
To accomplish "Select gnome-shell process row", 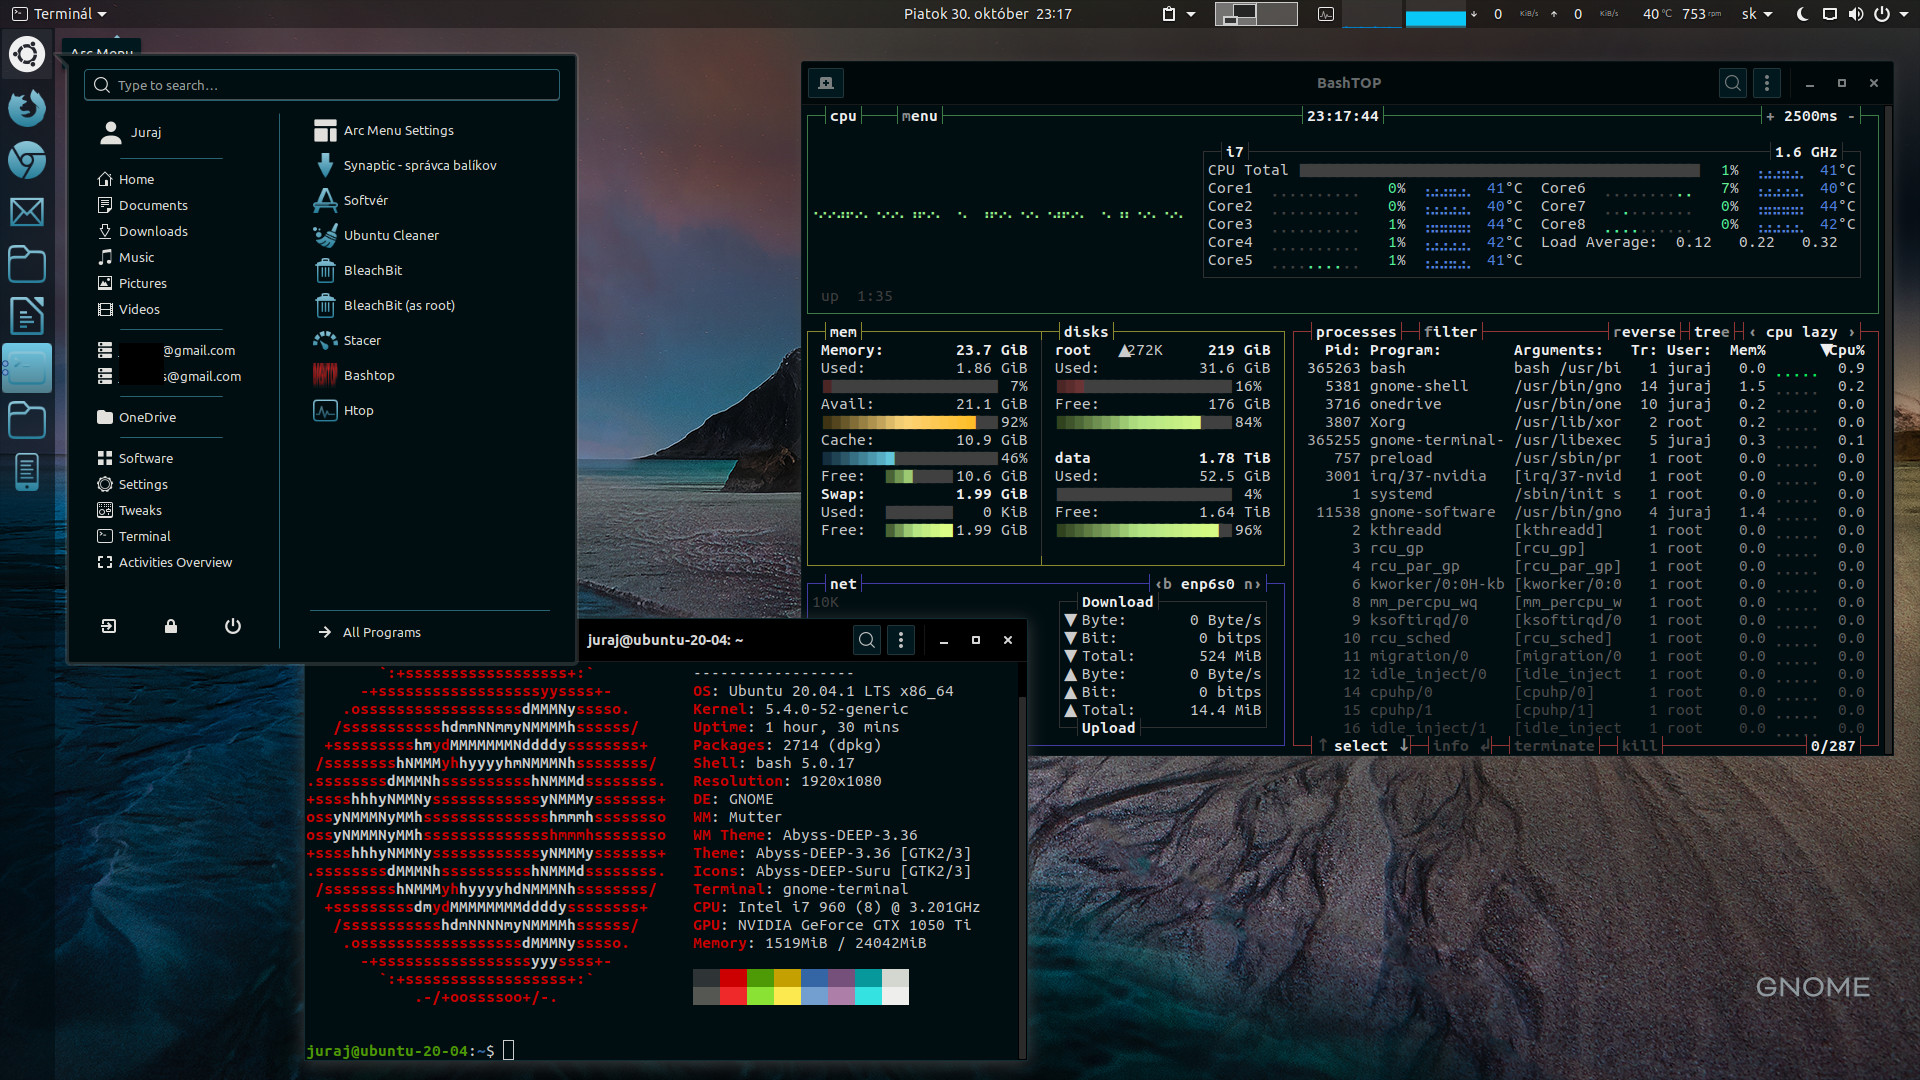I will (1586, 387).
